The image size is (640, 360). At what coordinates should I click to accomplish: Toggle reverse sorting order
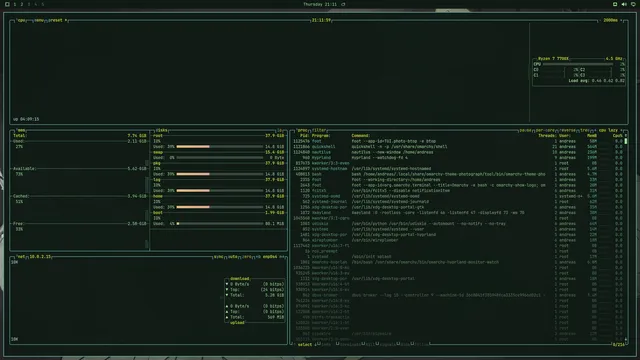pos(568,130)
